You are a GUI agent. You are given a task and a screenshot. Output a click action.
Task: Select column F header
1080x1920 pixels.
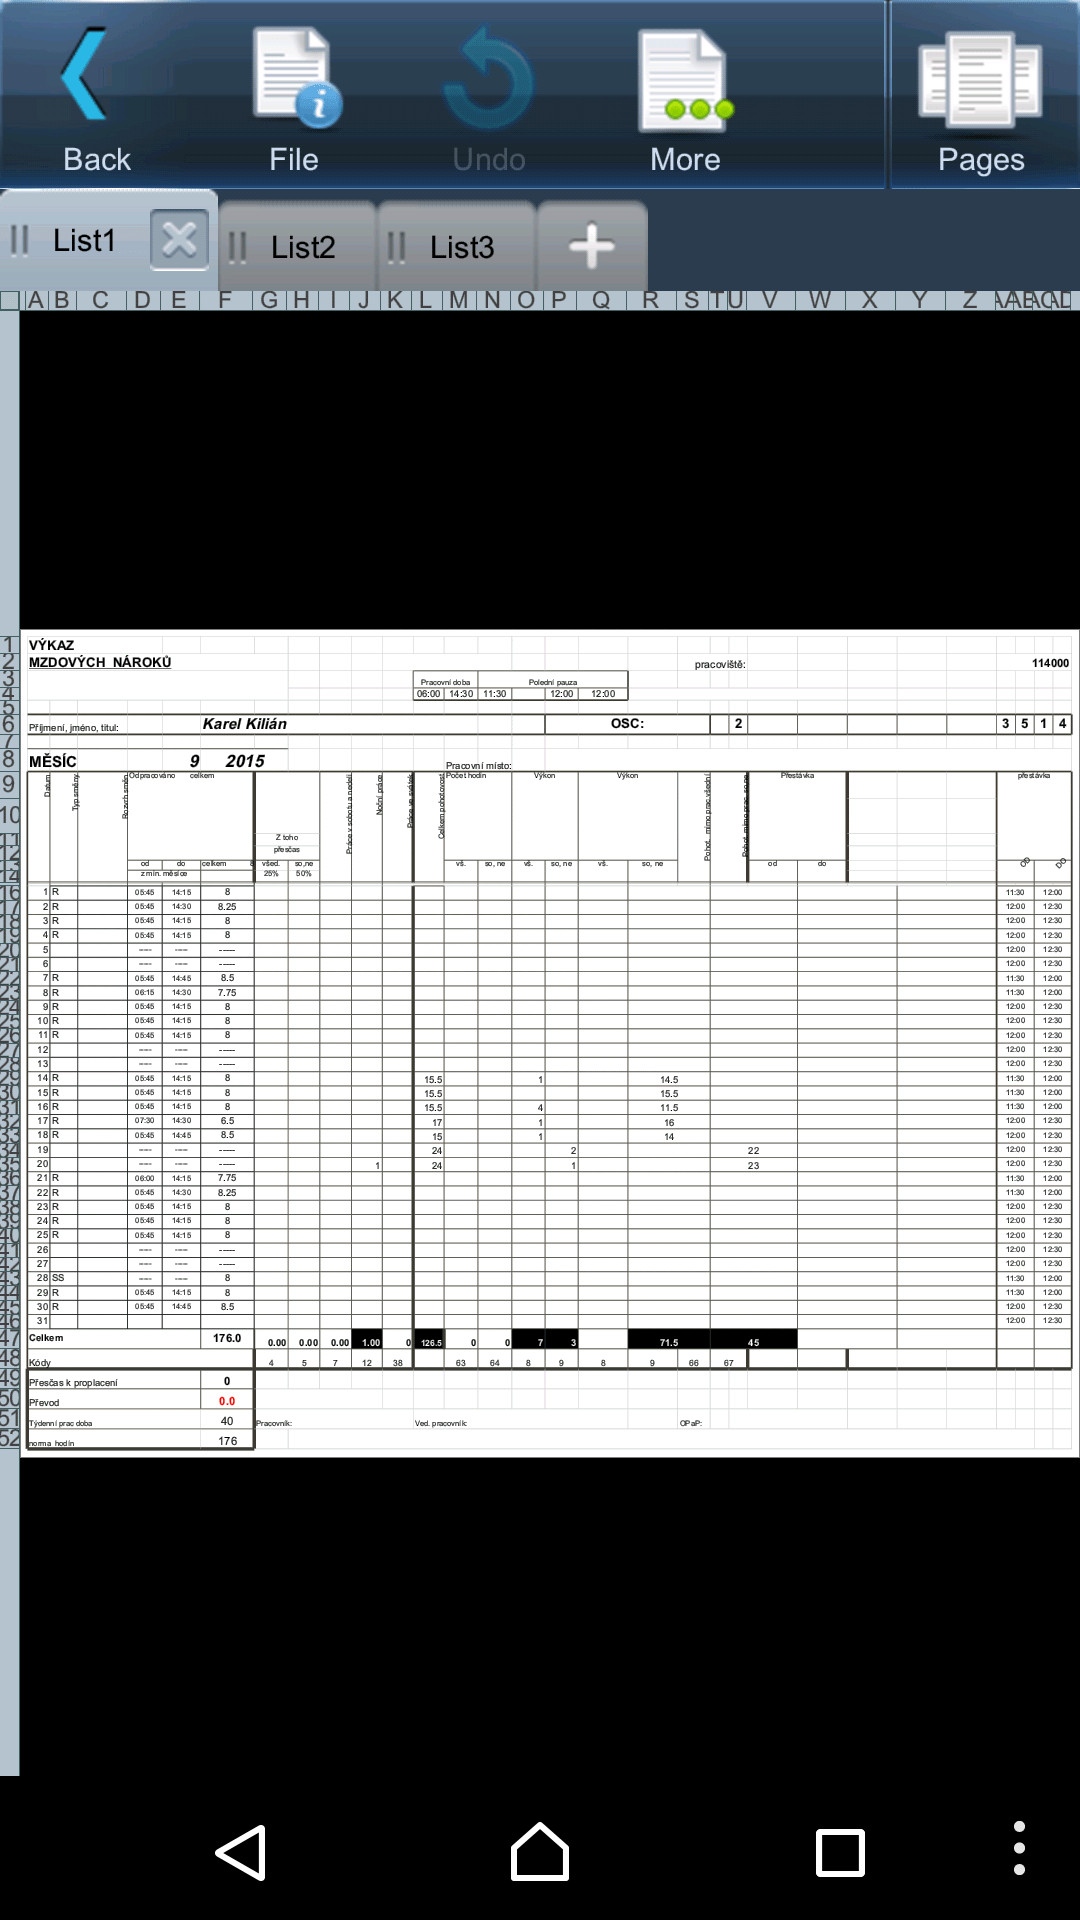pyautogui.click(x=225, y=300)
